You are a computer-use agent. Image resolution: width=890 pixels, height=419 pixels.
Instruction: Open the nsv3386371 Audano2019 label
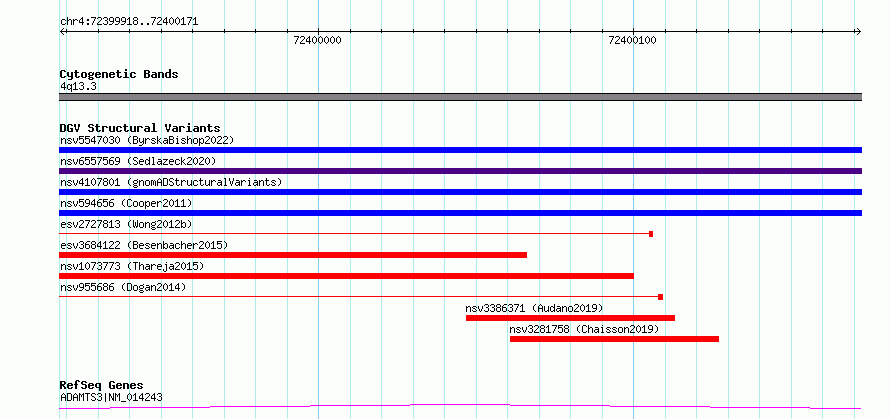pyautogui.click(x=534, y=308)
